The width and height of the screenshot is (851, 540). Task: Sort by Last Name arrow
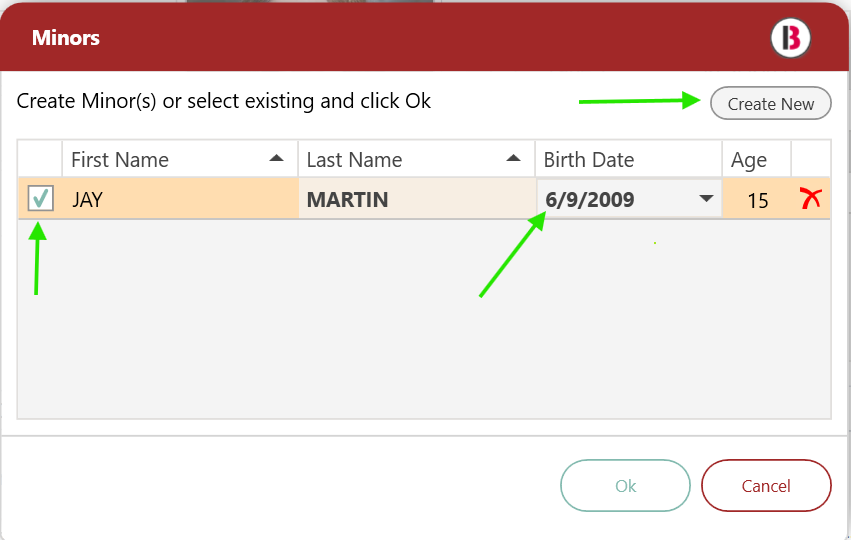513,158
